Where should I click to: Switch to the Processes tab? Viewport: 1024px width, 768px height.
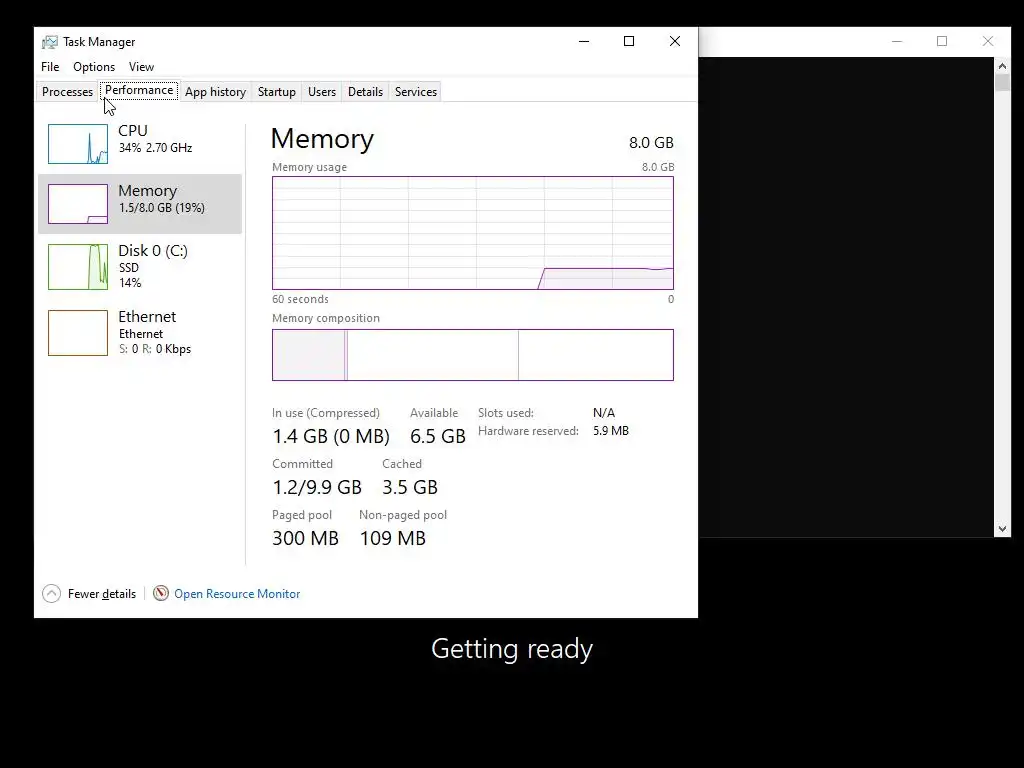click(x=67, y=92)
